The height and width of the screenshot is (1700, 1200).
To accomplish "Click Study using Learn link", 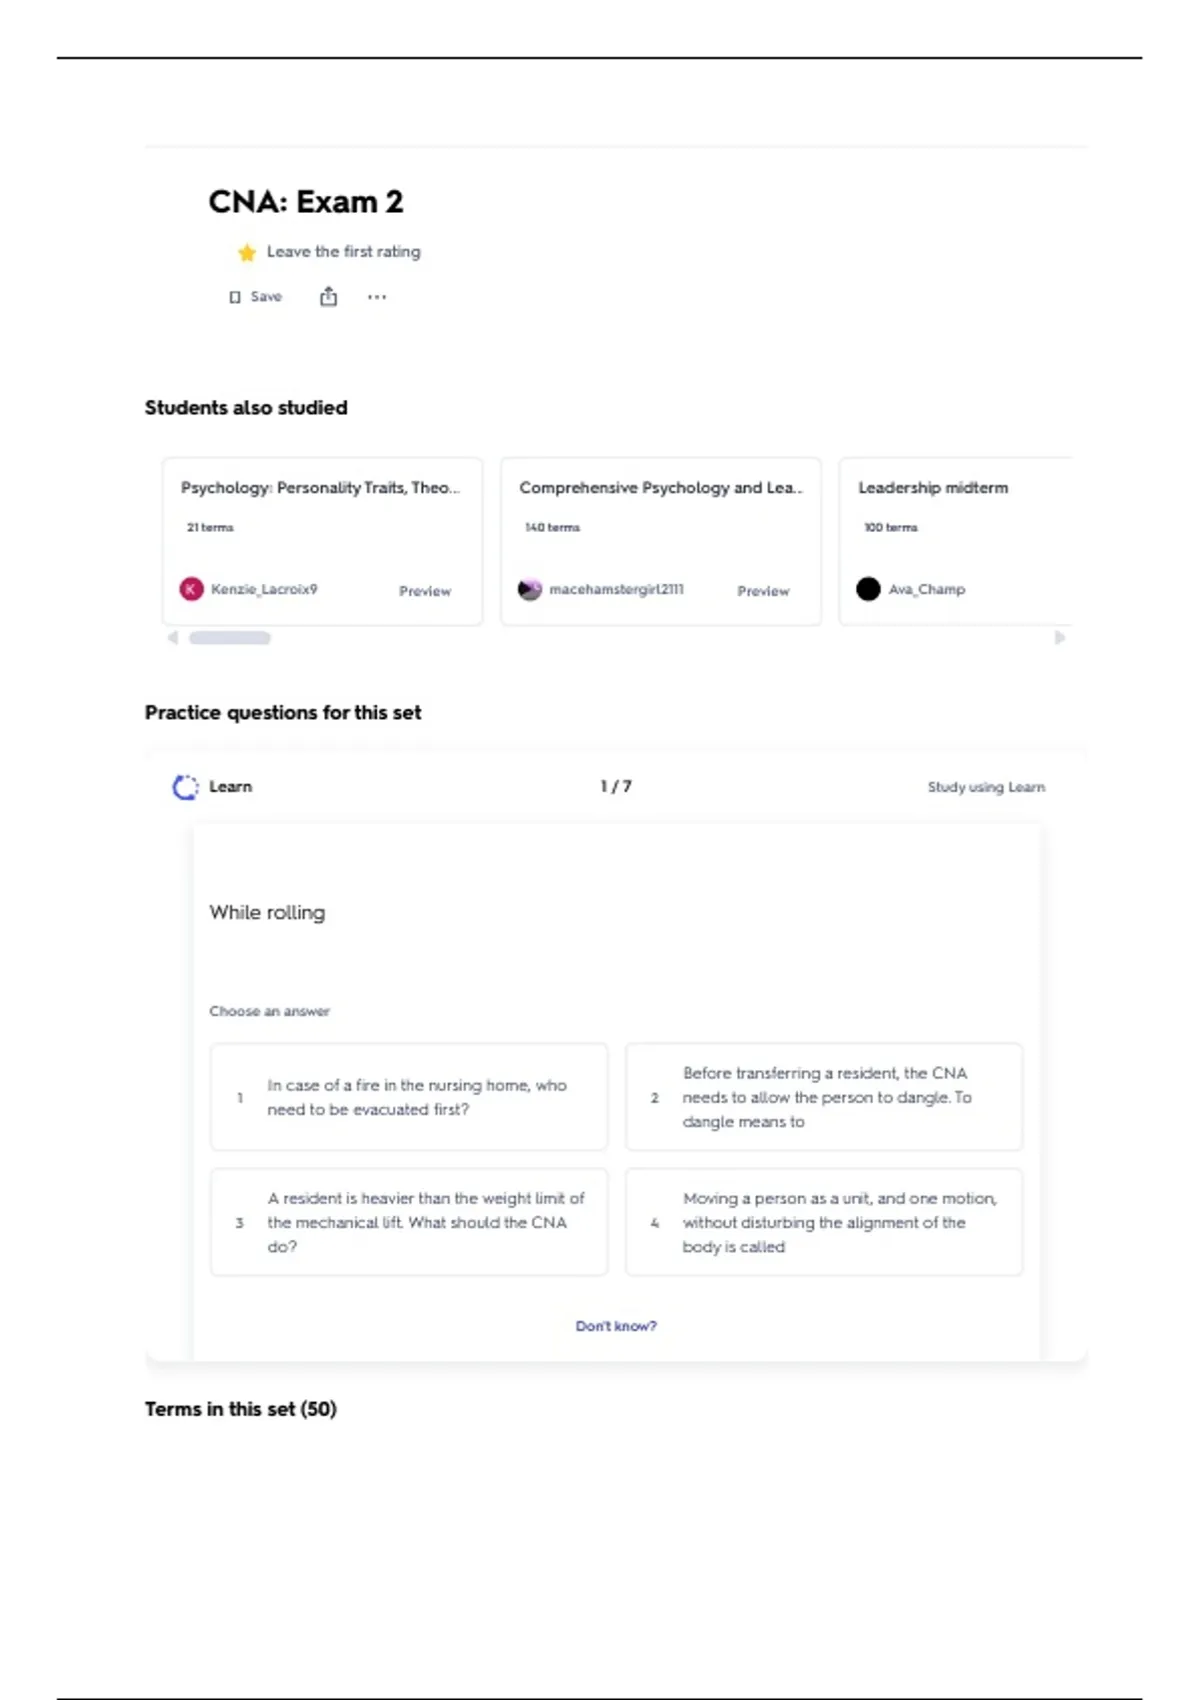I will pos(986,787).
